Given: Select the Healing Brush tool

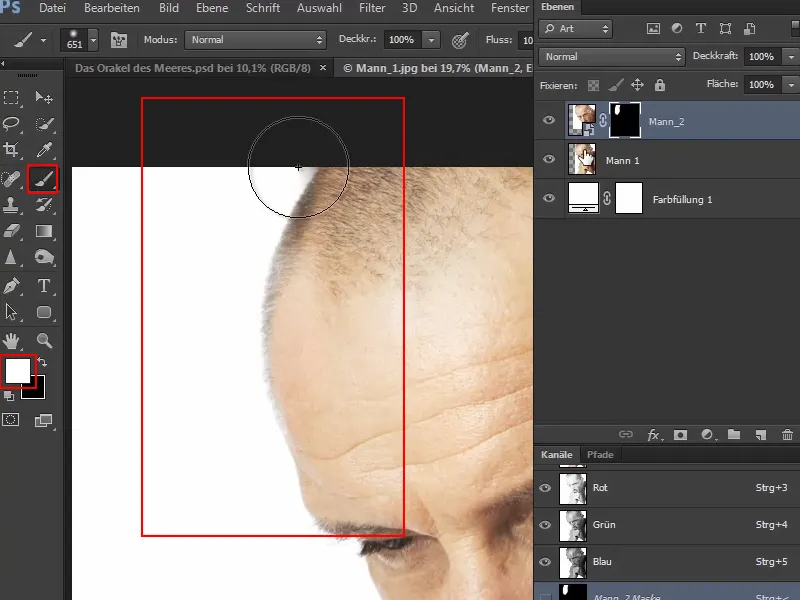Looking at the screenshot, I should [11, 179].
